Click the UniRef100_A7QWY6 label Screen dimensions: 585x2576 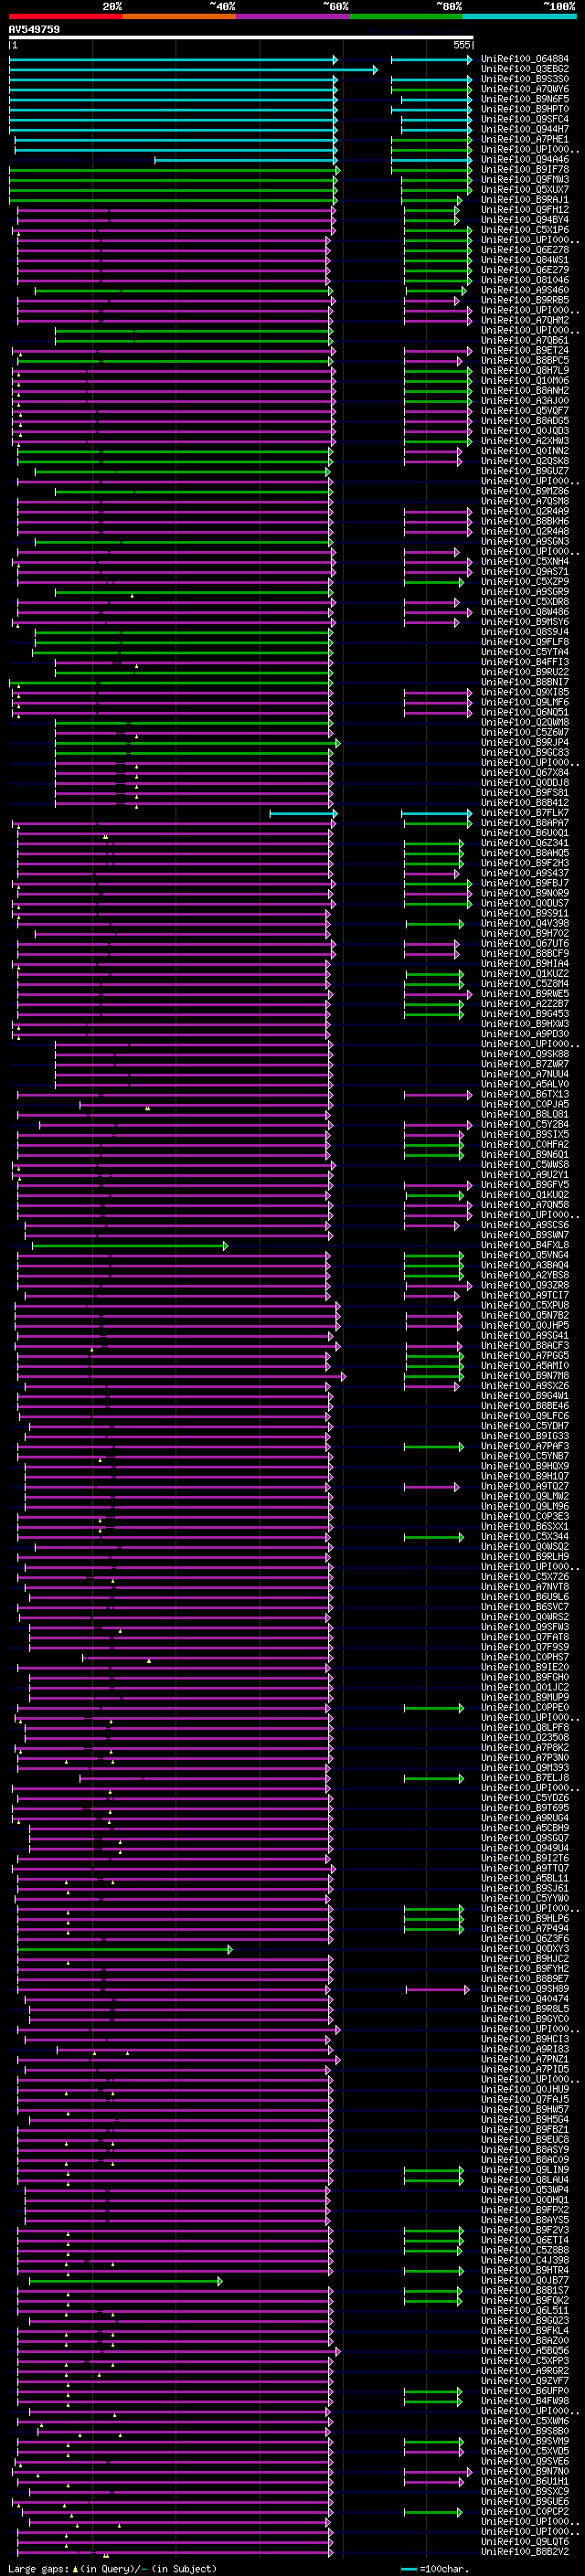click(524, 89)
